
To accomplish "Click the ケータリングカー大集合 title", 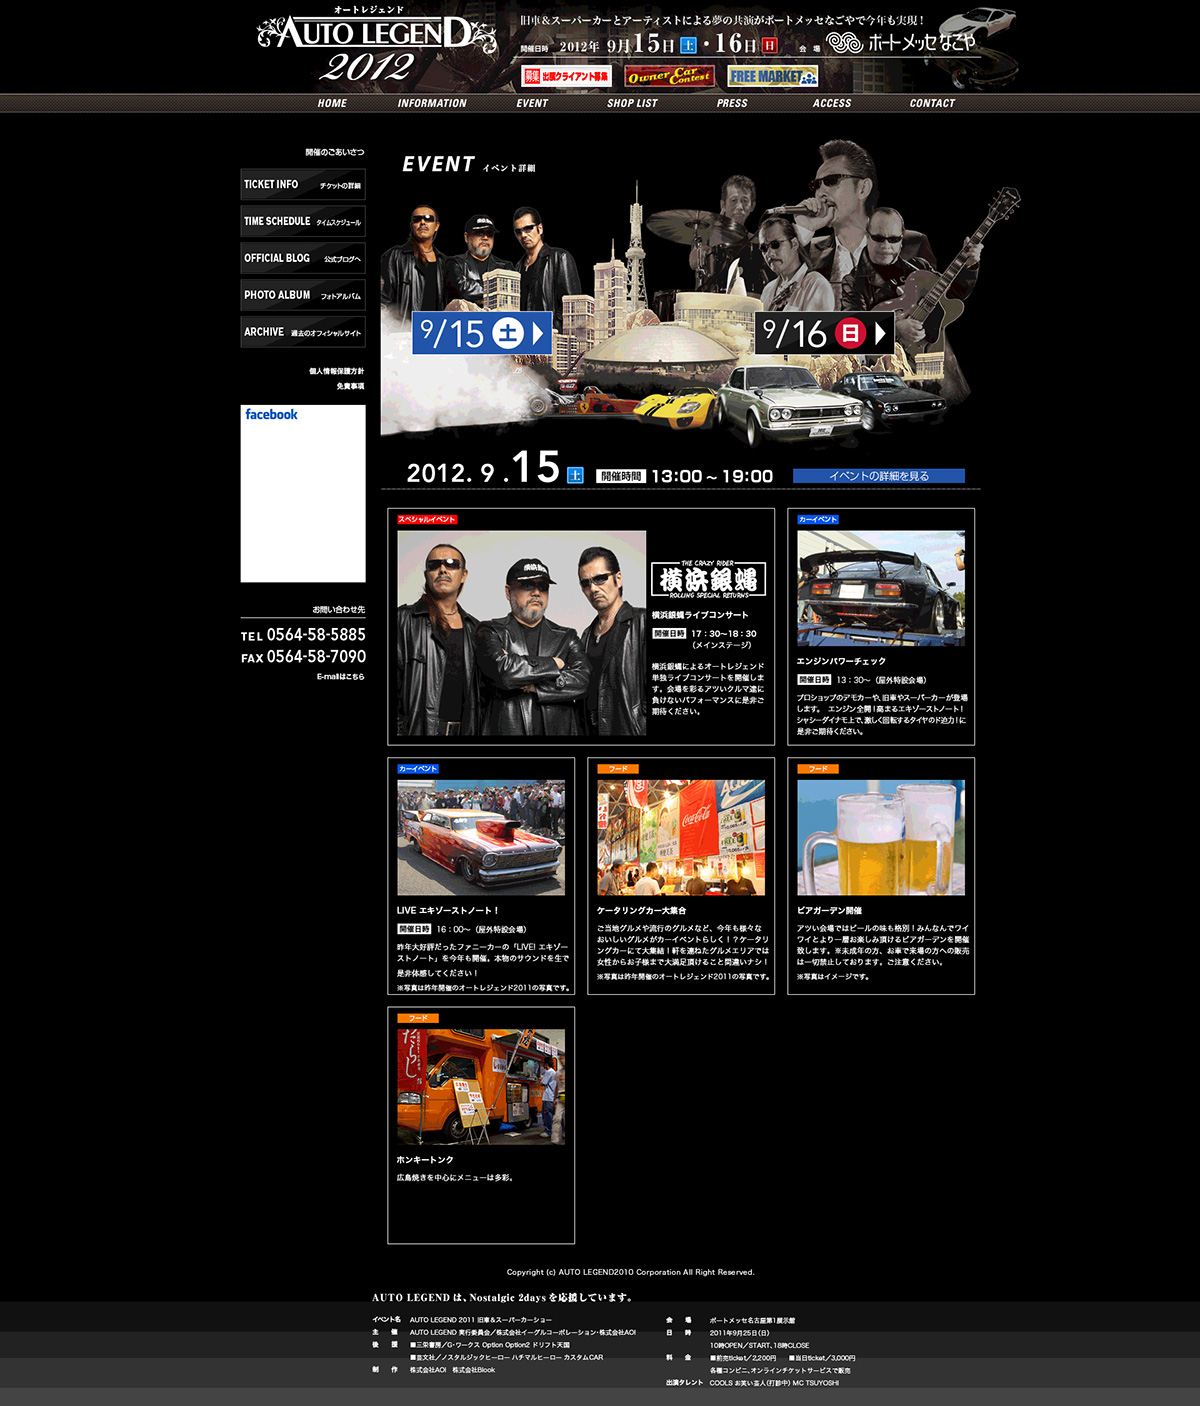I will pos(641,911).
